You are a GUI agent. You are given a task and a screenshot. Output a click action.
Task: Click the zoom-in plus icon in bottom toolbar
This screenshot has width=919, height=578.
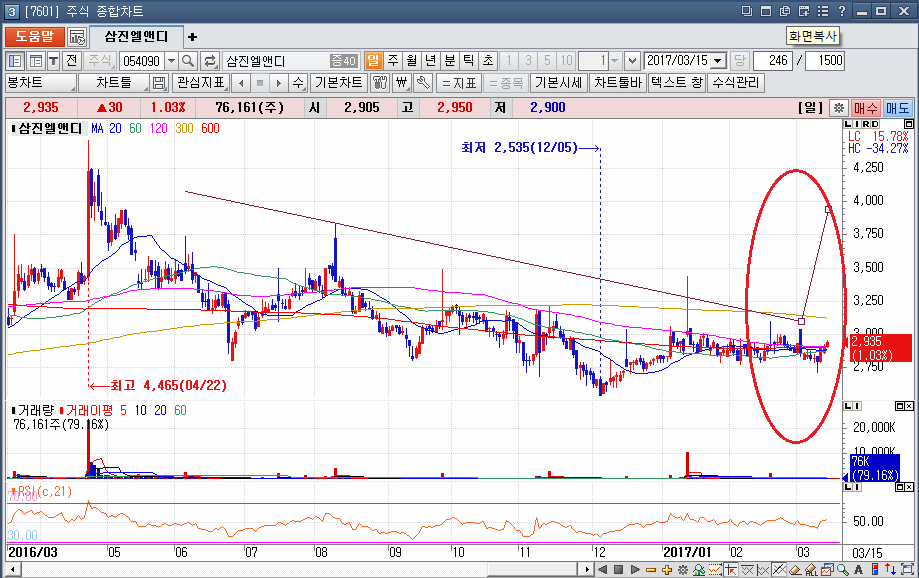tap(667, 570)
